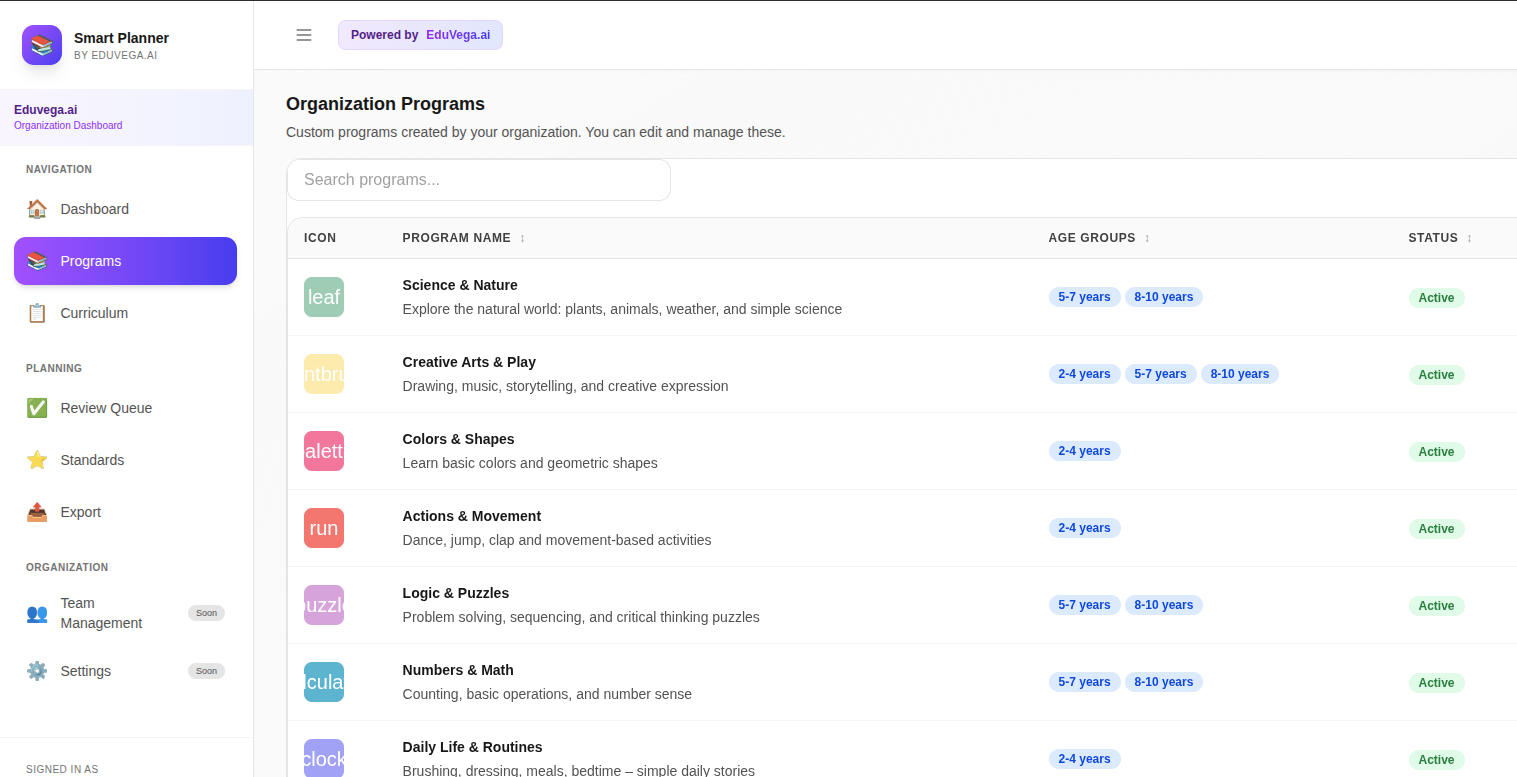Click the Active status badge for Colors & Shapes

click(x=1436, y=452)
